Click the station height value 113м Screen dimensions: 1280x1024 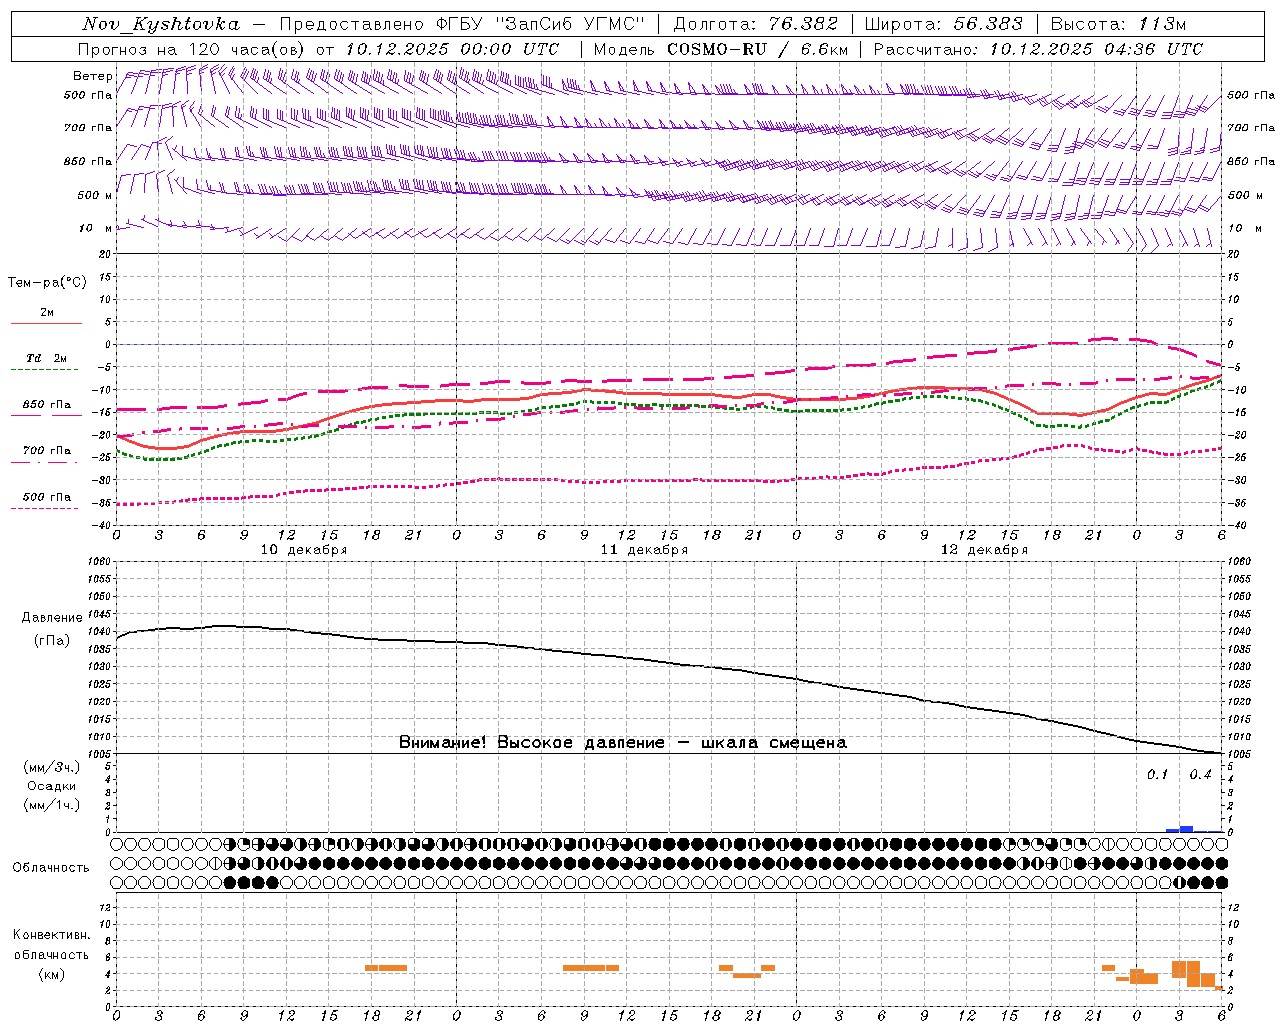[x=1162, y=24]
